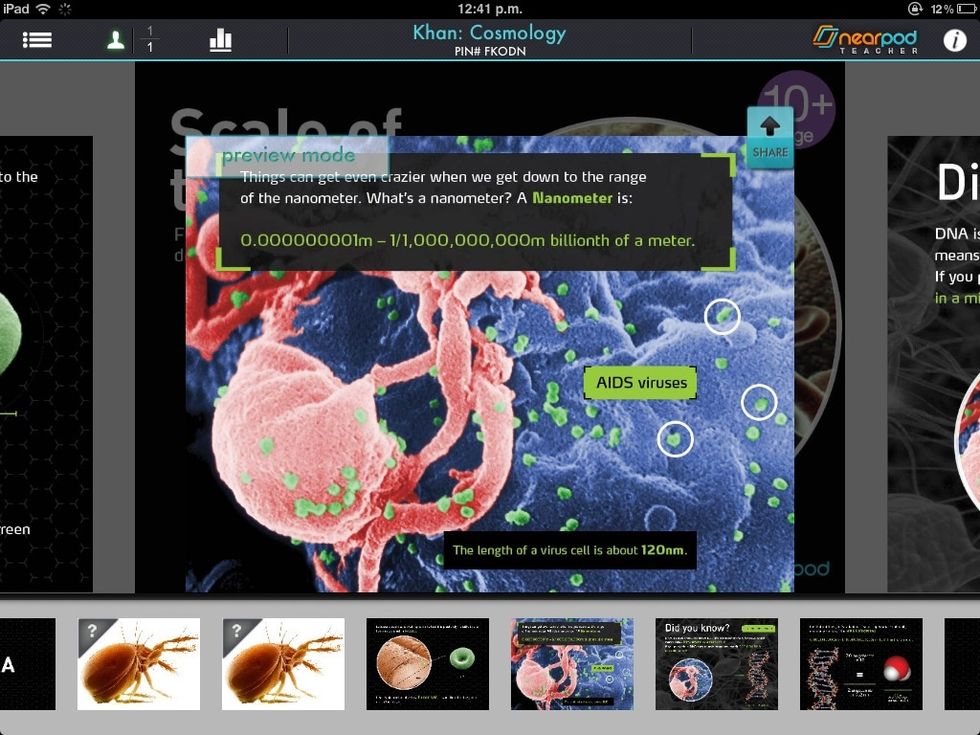
Task: Select the water molecule slide thumbnail
Action: point(862,663)
